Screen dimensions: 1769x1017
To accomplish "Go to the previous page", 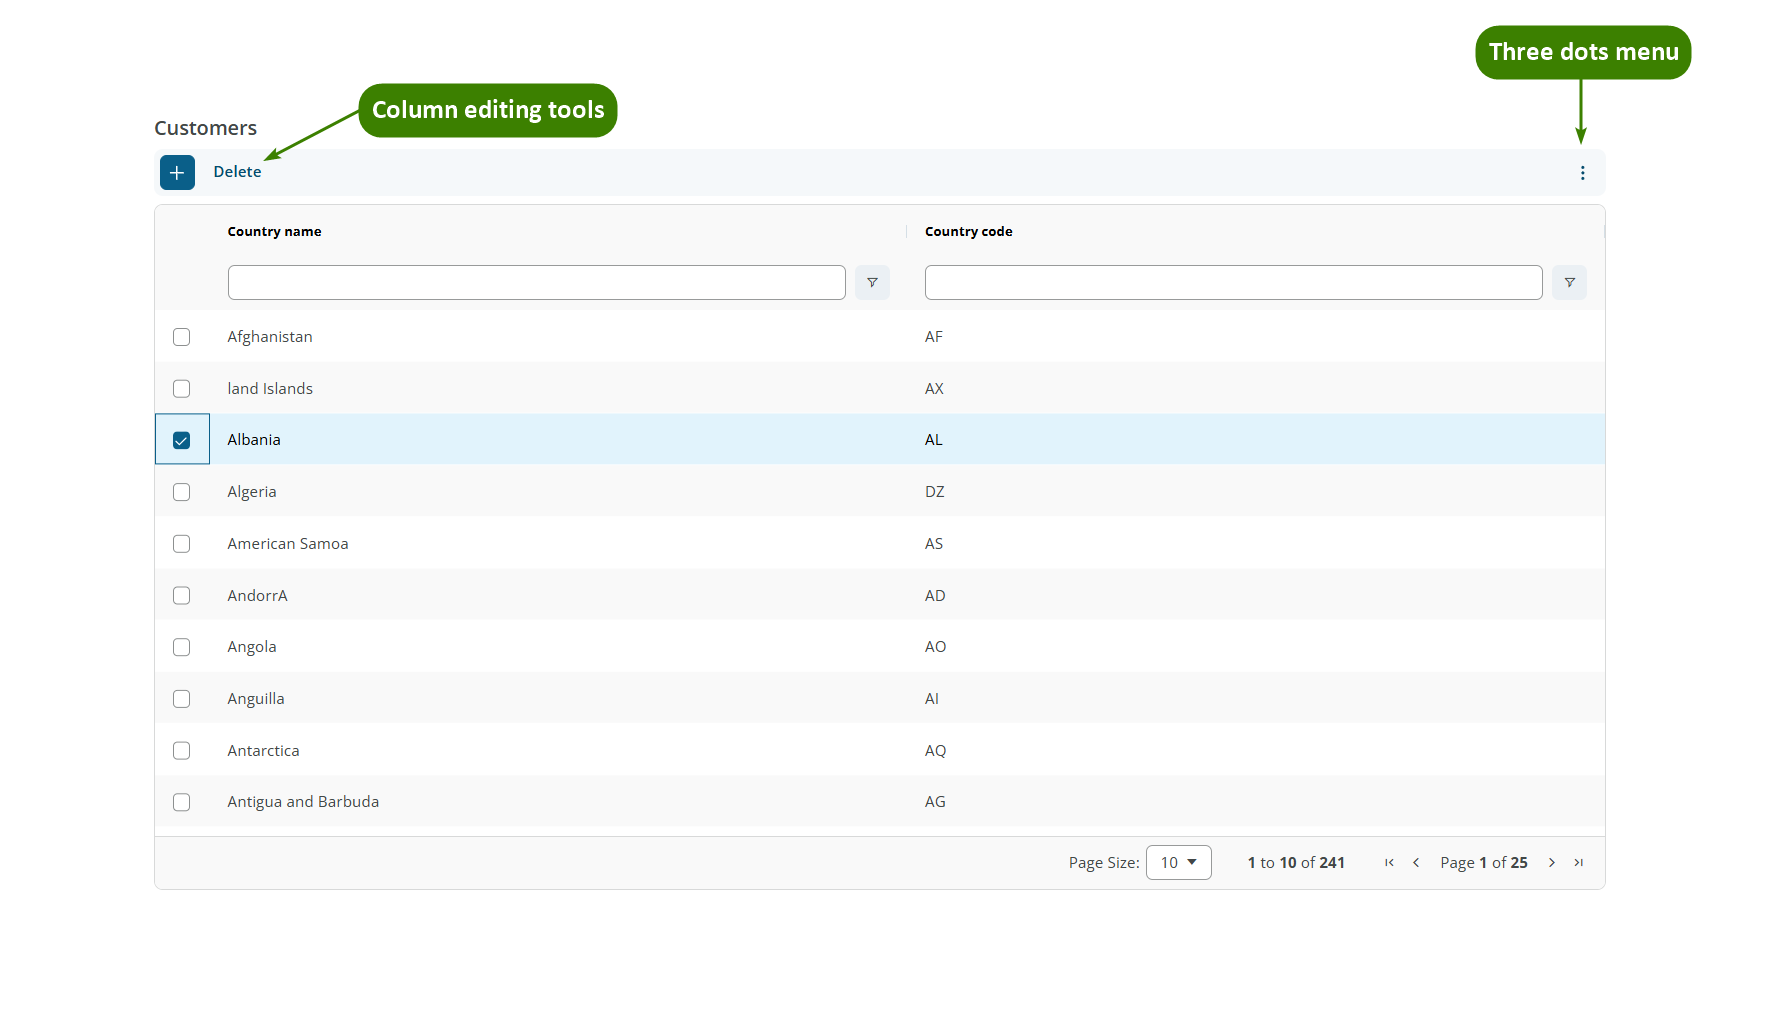I will point(1416,862).
